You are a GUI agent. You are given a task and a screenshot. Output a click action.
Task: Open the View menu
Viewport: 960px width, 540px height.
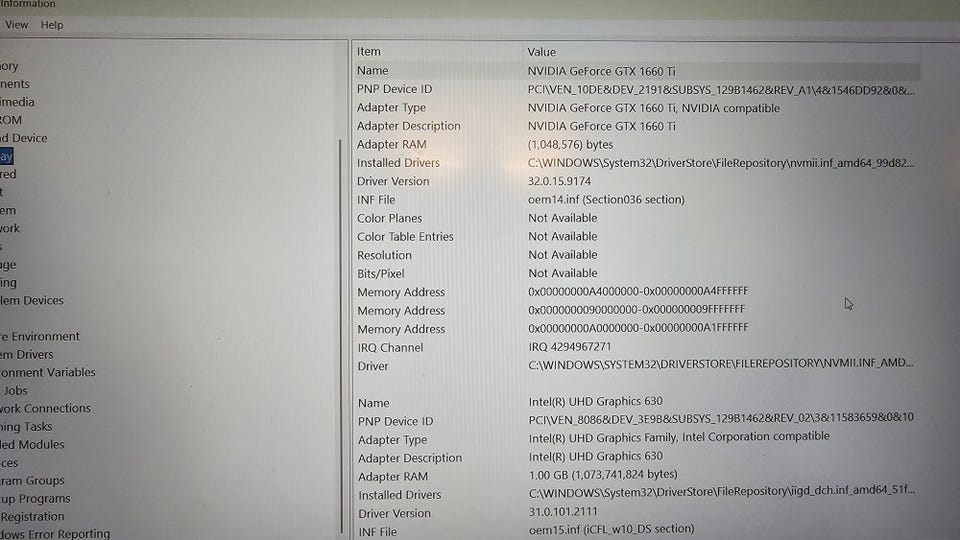pyautogui.click(x=17, y=25)
